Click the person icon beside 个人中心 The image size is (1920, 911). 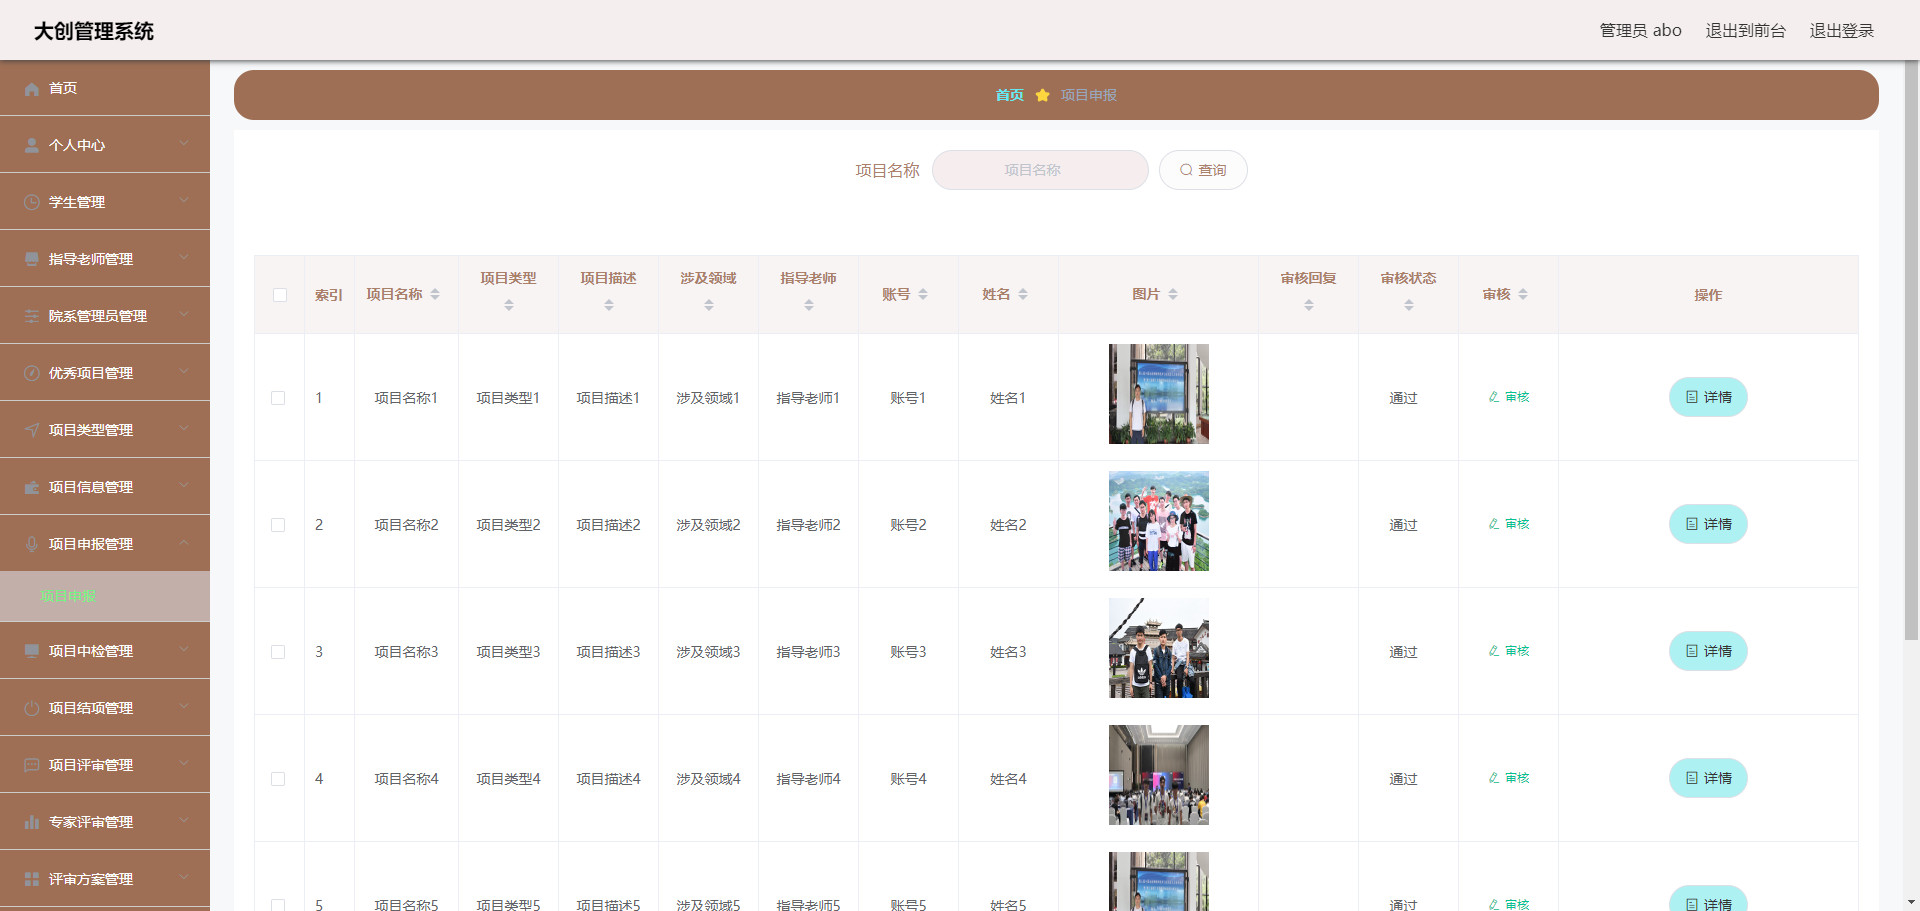[x=32, y=146]
